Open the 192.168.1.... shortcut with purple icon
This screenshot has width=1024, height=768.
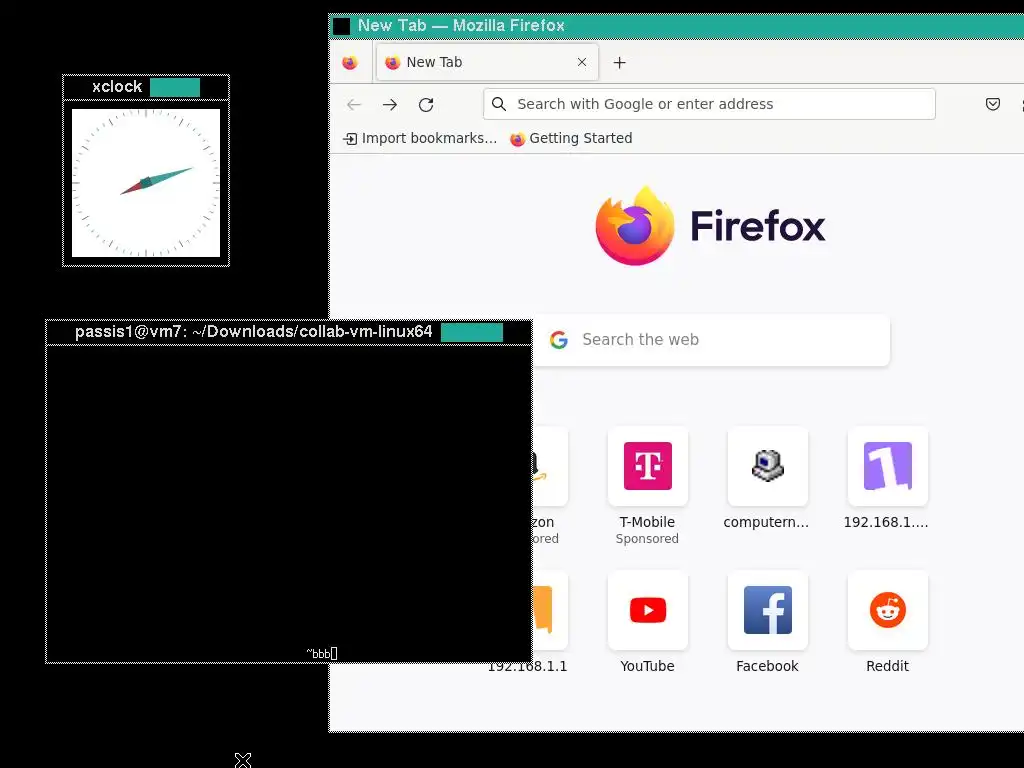pyautogui.click(x=888, y=466)
